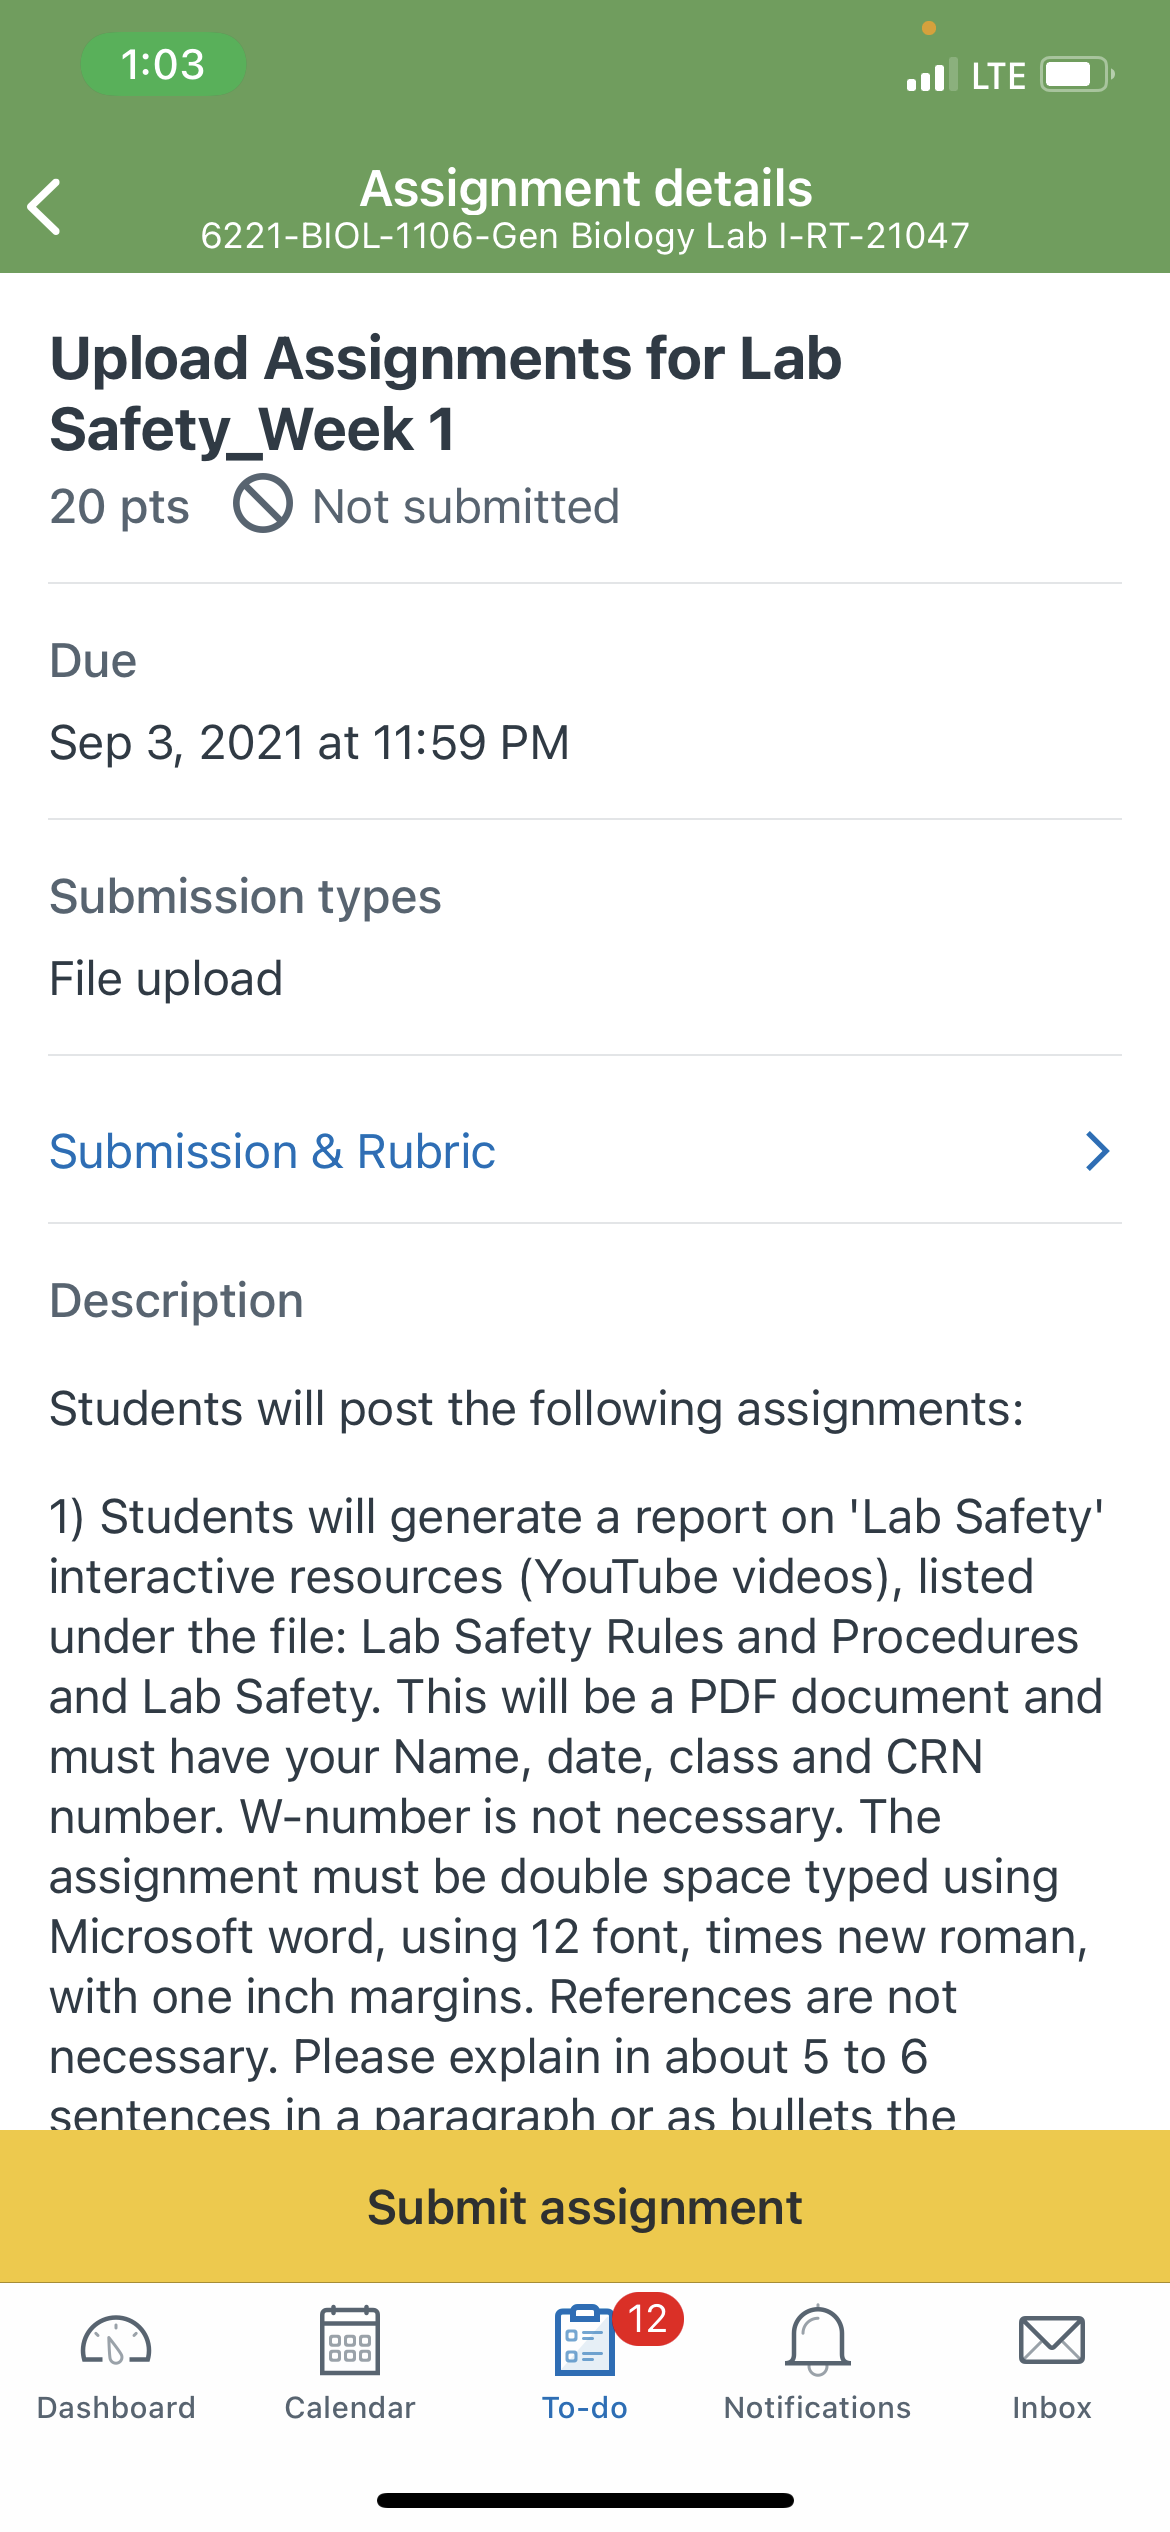The width and height of the screenshot is (1170, 2532).
Task: Tap the Not submitted status icon
Action: click(263, 503)
